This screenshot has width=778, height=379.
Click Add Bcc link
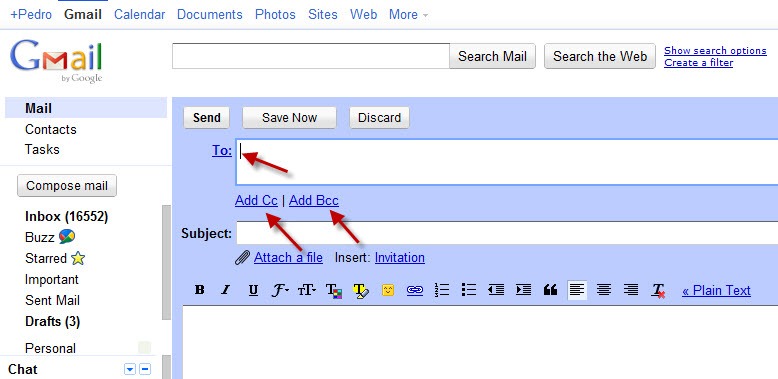click(314, 200)
